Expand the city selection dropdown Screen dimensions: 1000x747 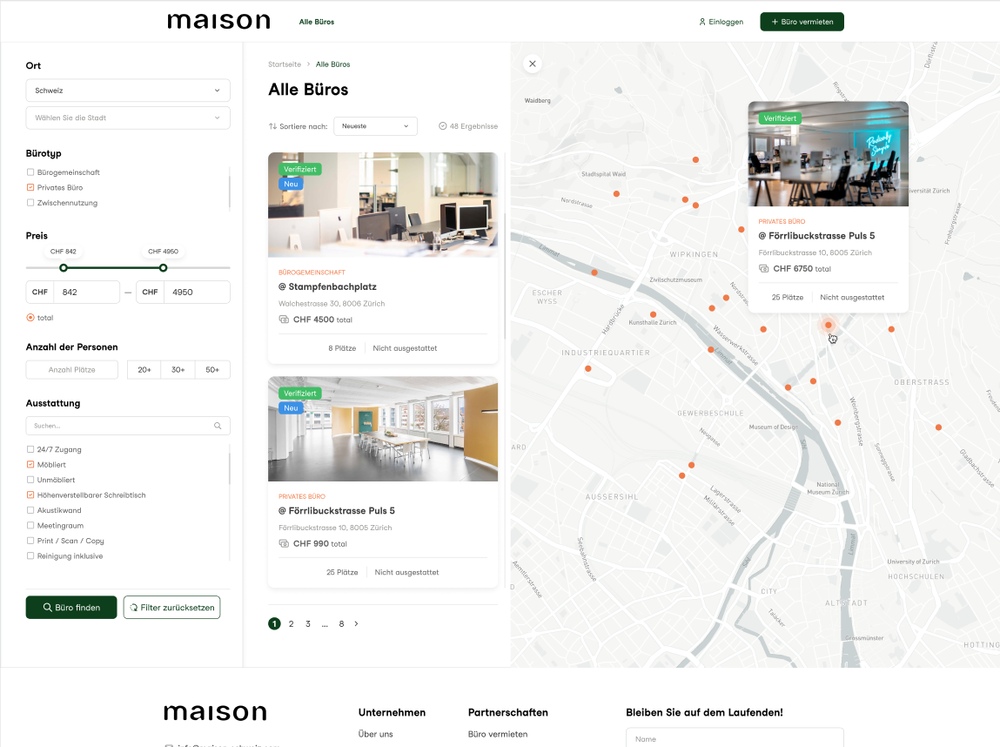tap(128, 118)
